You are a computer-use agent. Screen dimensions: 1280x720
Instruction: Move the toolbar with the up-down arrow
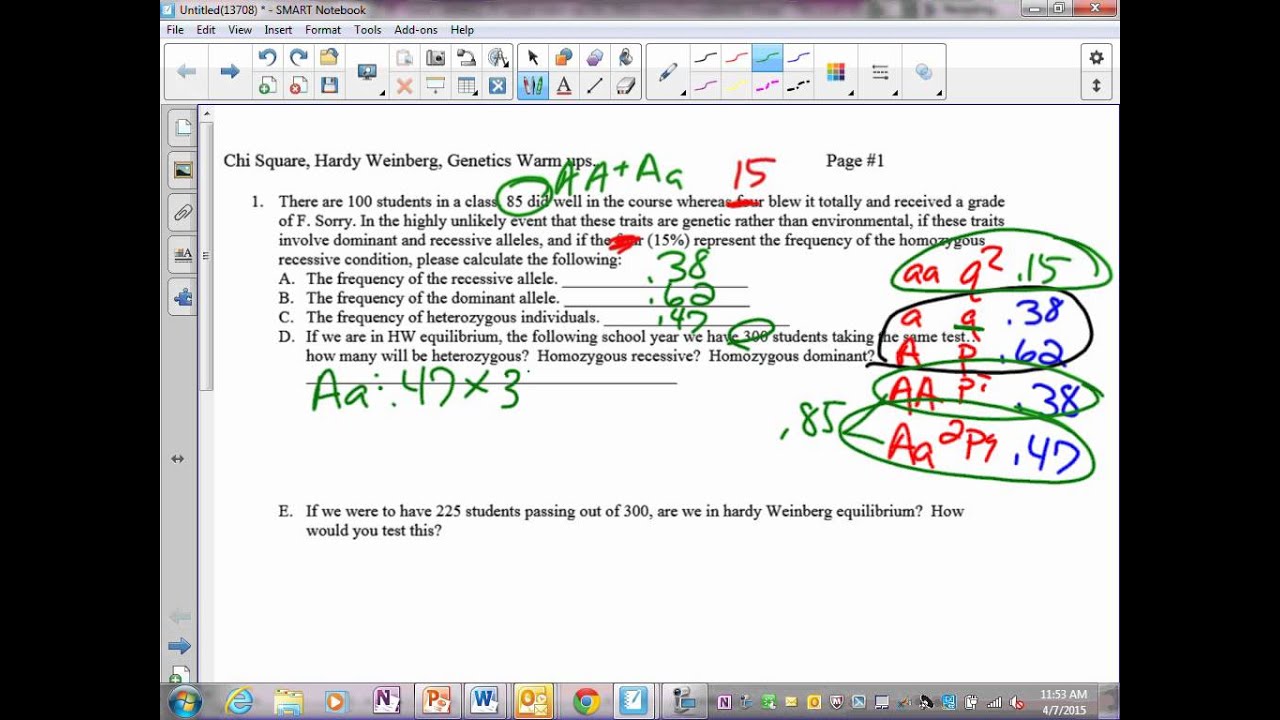click(x=1096, y=86)
